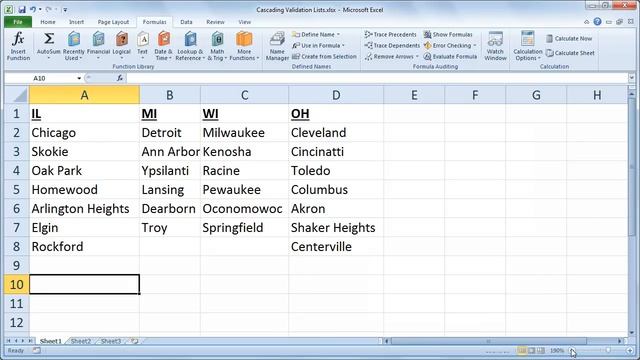Switch to the Page Layout tab
640x360 pixels.
(x=113, y=22)
